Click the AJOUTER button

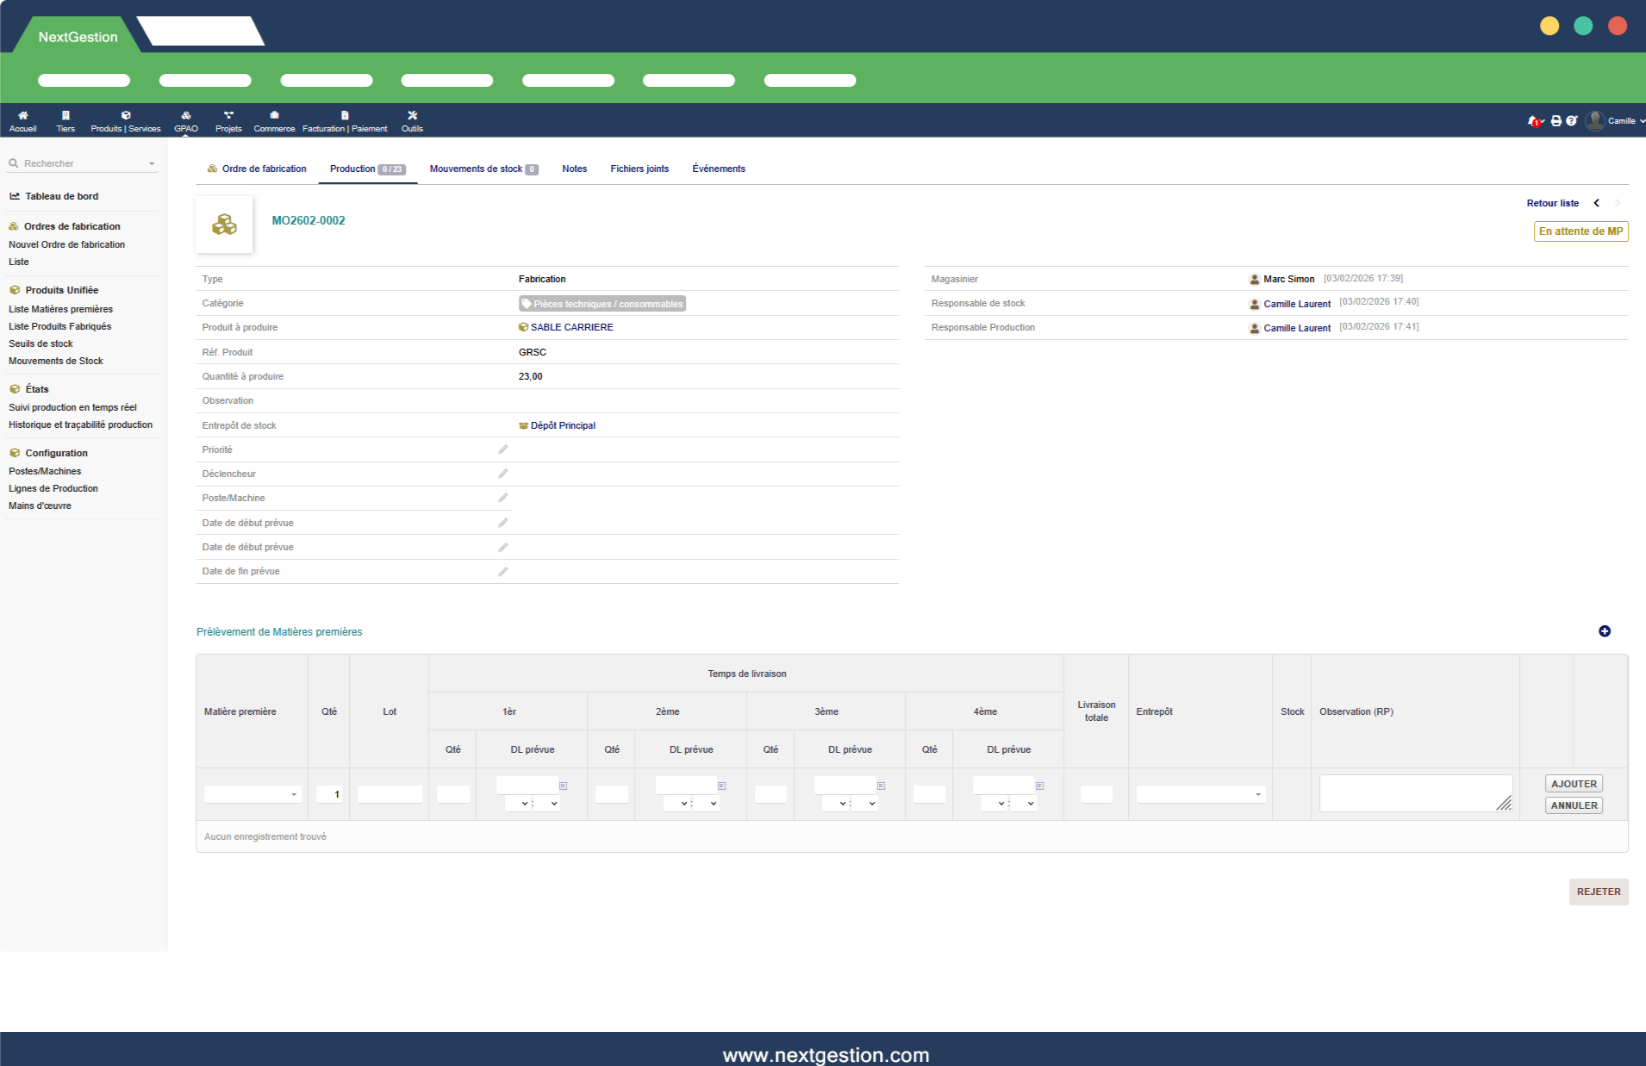1573,784
